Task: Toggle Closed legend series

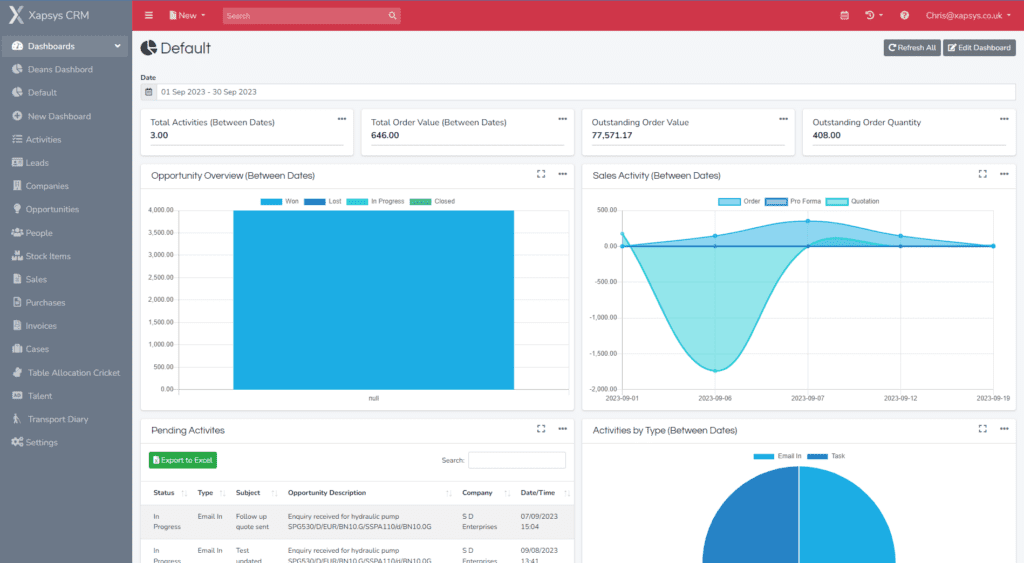Action: (x=432, y=201)
